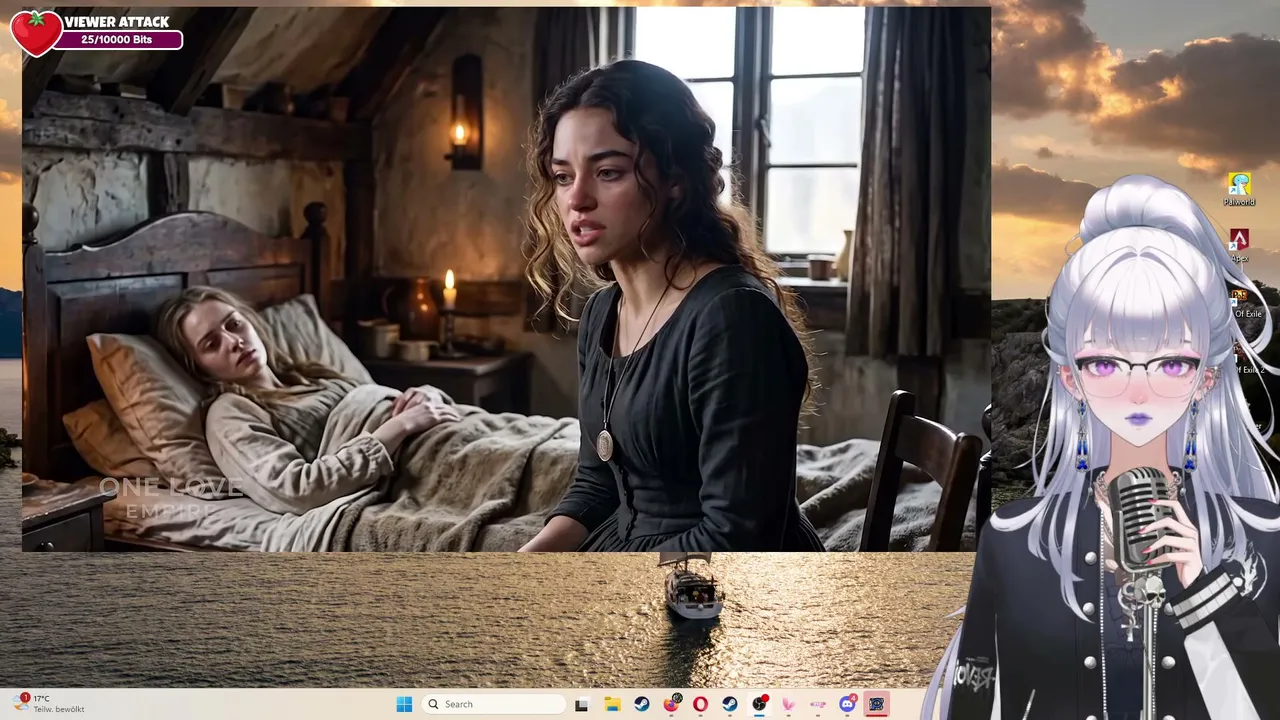Launch the Apex desktop shortcut
The image size is (1280, 720).
[1239, 245]
